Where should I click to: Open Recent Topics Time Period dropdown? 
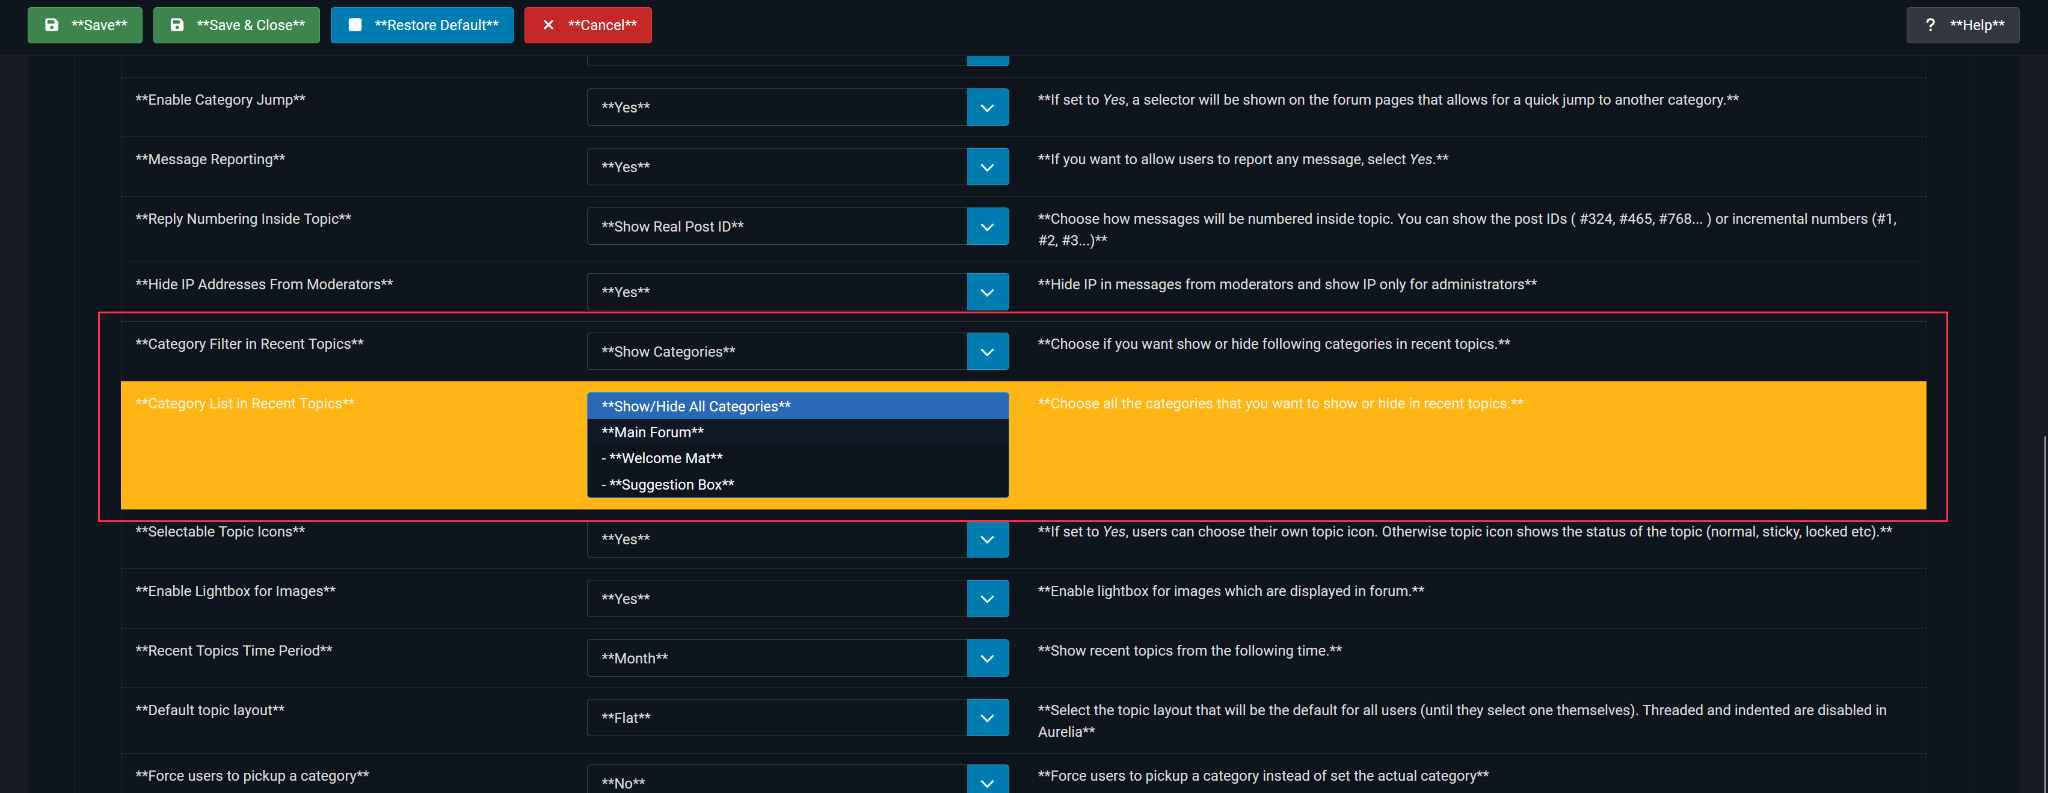tap(987, 658)
